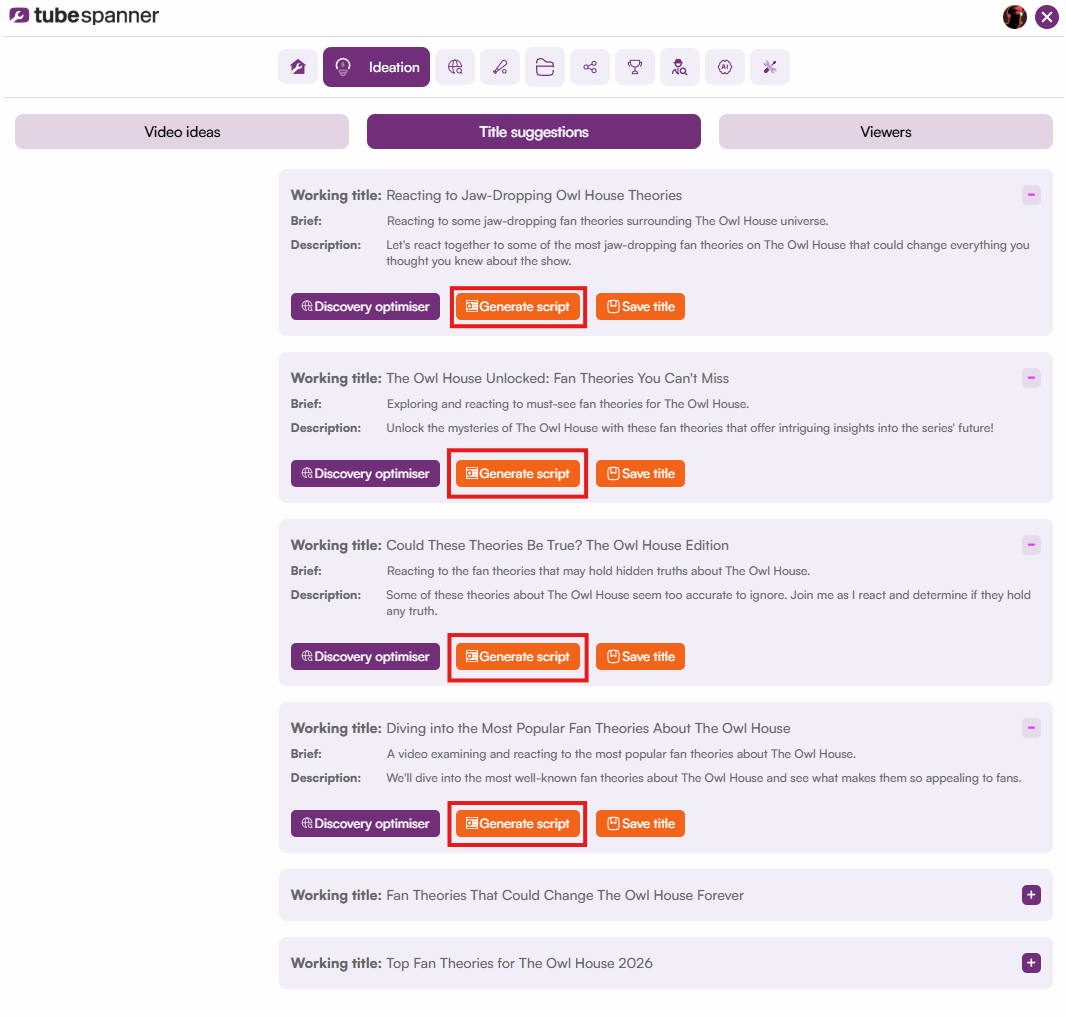Open Discovery optimiser for Jaw-Dropping Theories title
1066x1017 pixels.
click(x=365, y=307)
